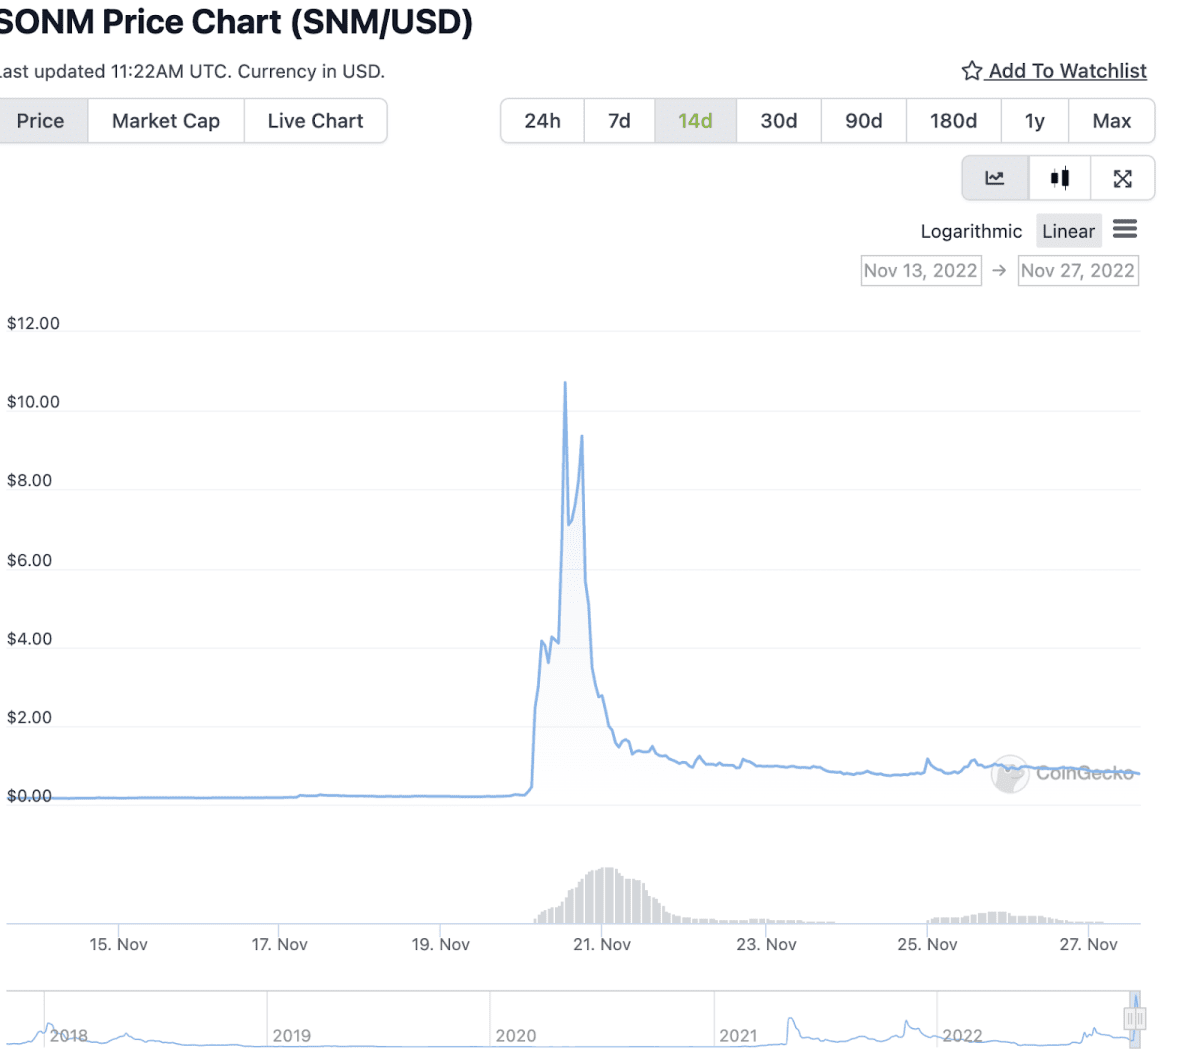Open the Live Chart tab

[x=316, y=121]
